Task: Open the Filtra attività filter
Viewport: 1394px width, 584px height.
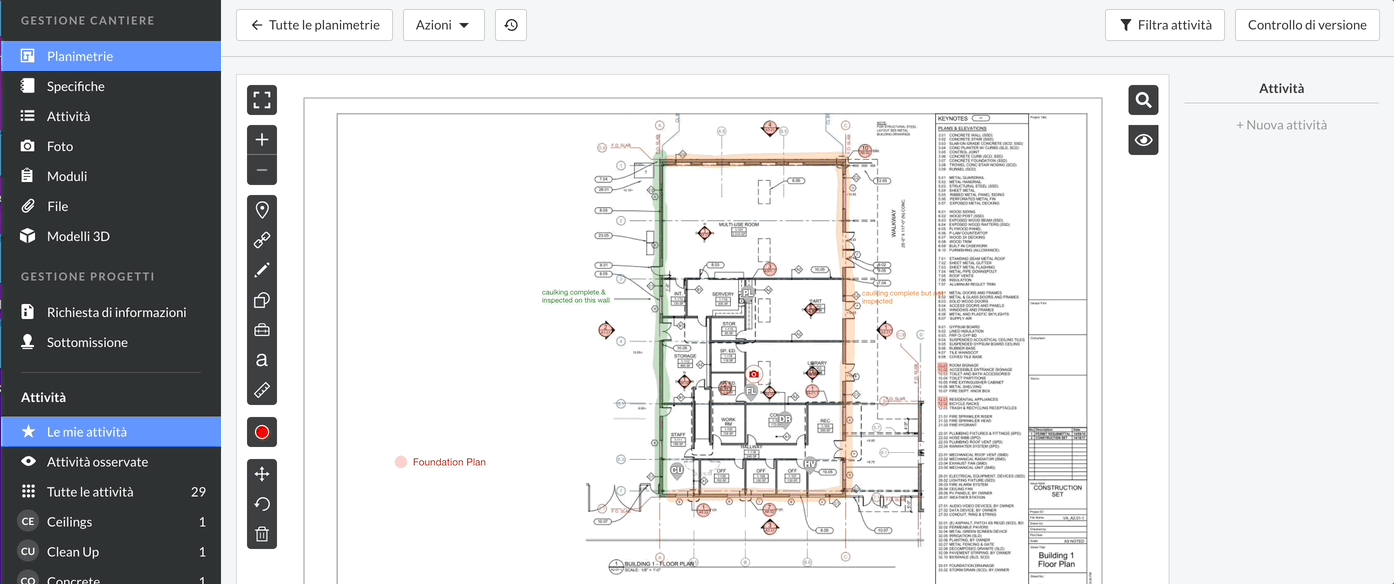Action: click(x=1165, y=25)
